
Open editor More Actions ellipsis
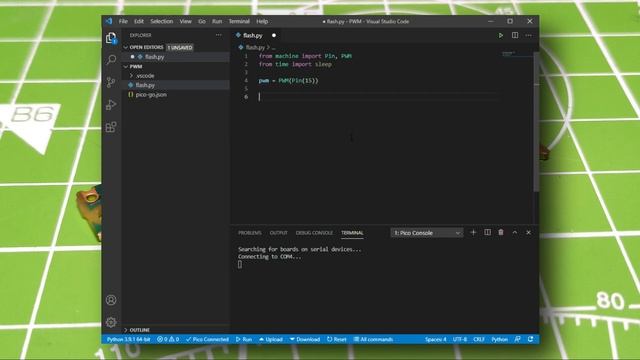(529, 36)
